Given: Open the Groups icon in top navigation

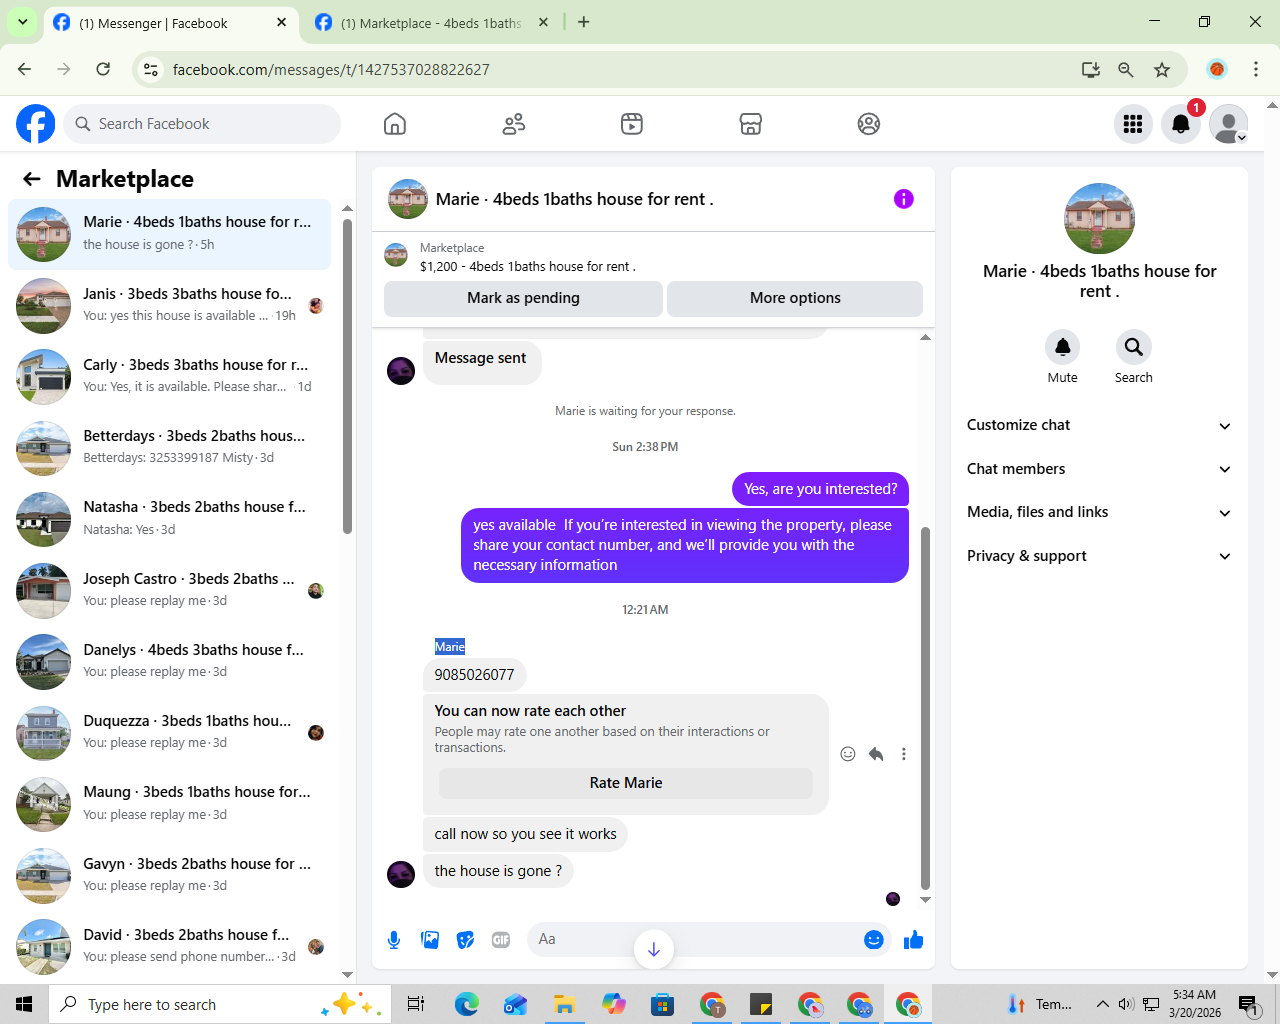Looking at the screenshot, I should (x=869, y=124).
